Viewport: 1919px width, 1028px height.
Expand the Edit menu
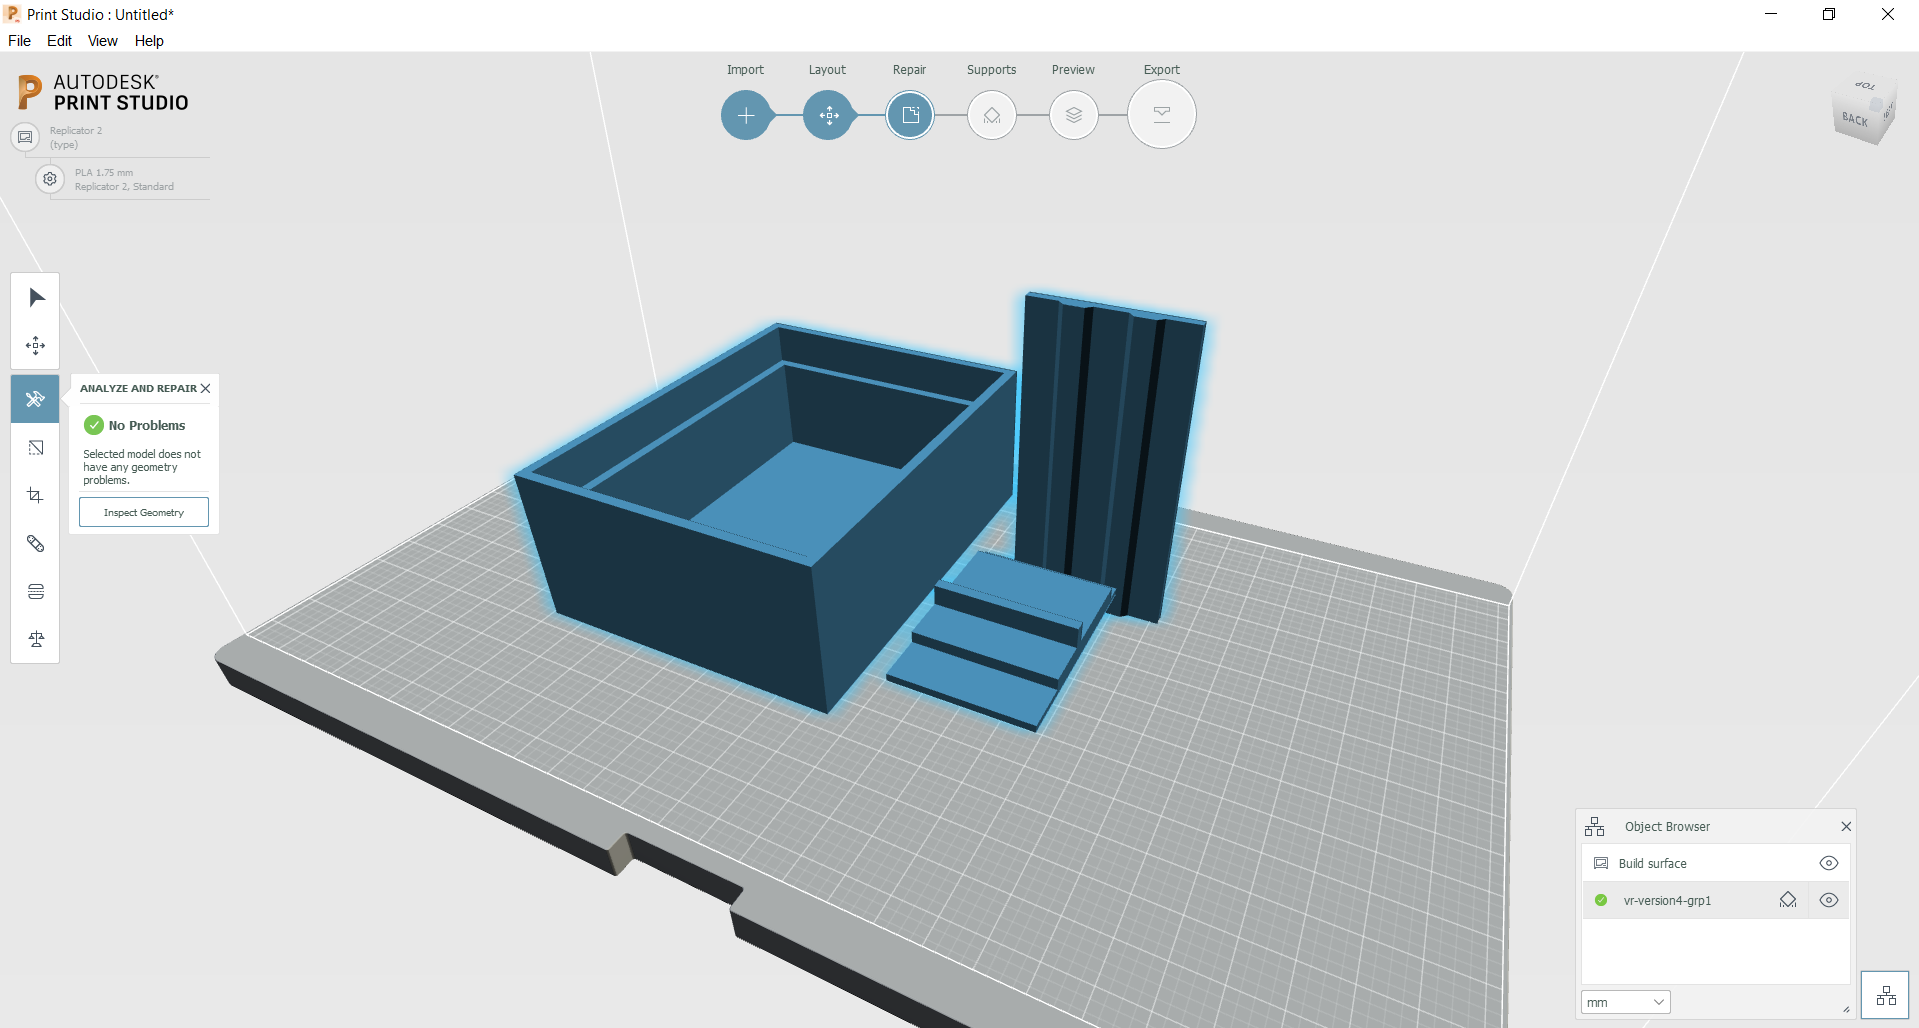[59, 41]
